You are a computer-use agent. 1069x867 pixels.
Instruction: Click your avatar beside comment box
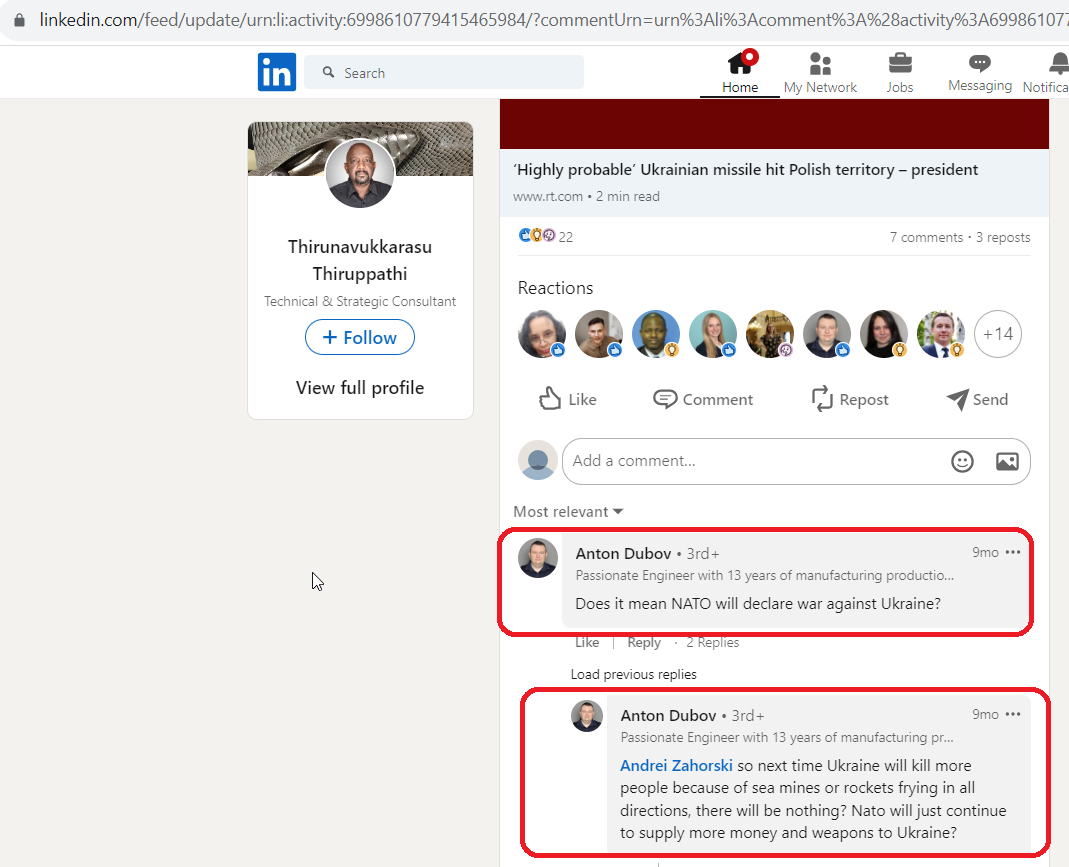pos(538,460)
